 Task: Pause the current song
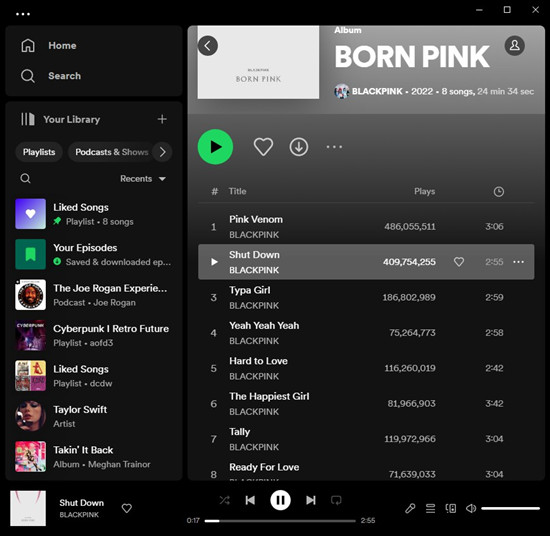click(x=280, y=500)
